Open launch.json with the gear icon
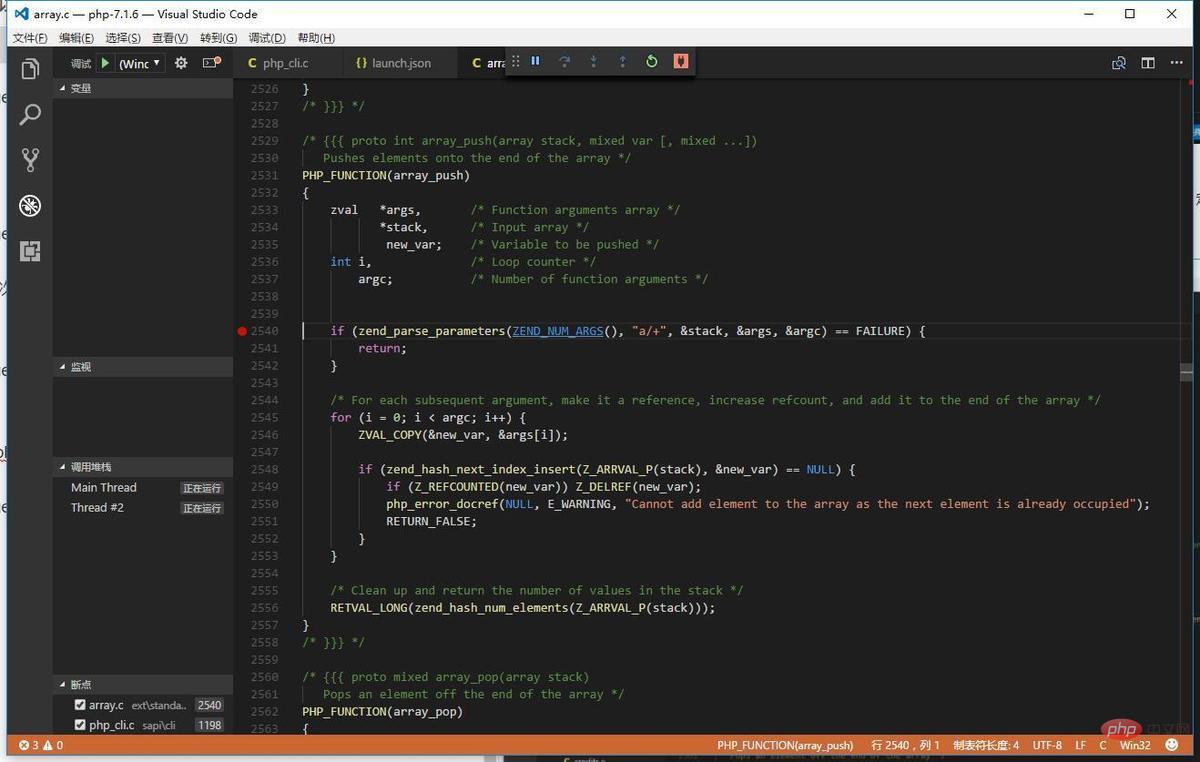The height and width of the screenshot is (762, 1200). (x=181, y=63)
